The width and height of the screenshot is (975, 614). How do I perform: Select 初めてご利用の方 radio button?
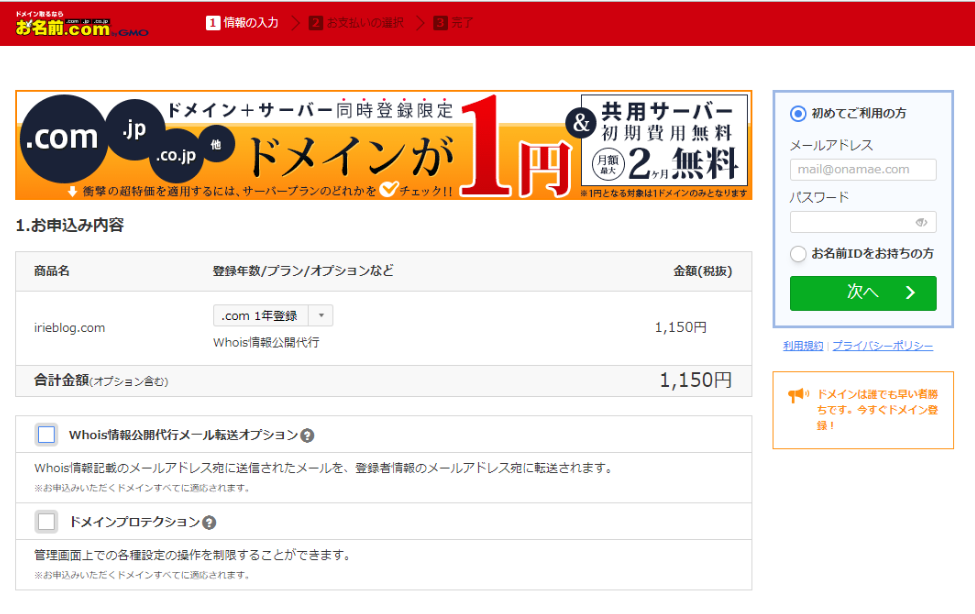tap(798, 113)
